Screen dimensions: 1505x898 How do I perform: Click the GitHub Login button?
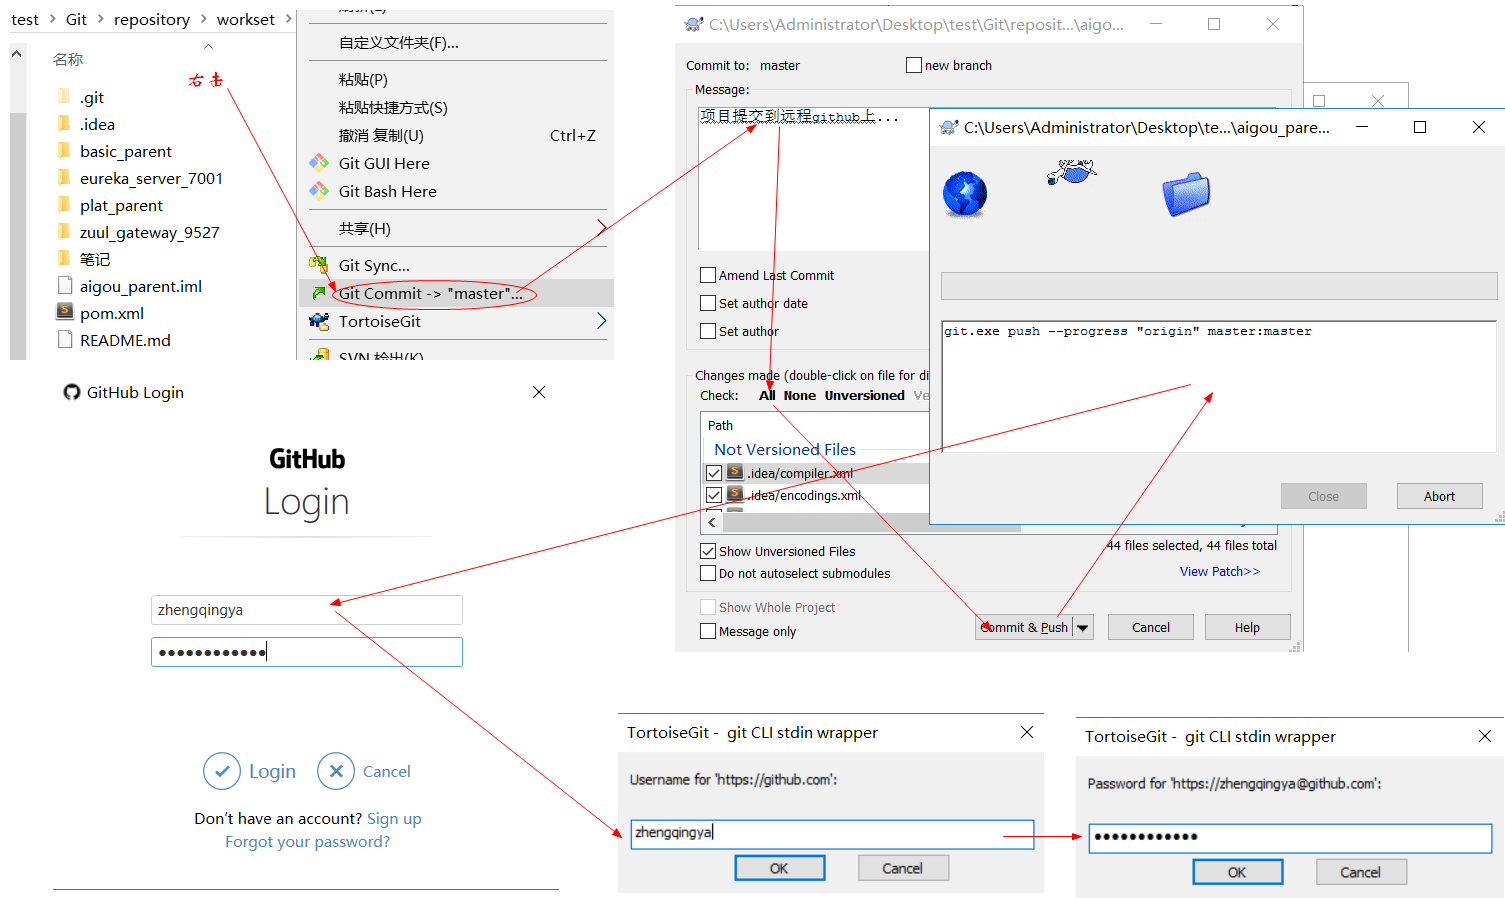pos(250,771)
